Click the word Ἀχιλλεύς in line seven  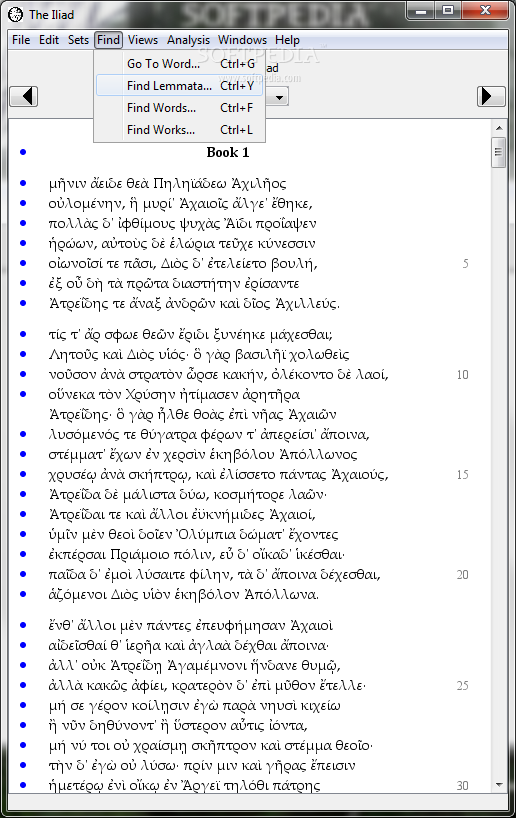click(x=307, y=304)
